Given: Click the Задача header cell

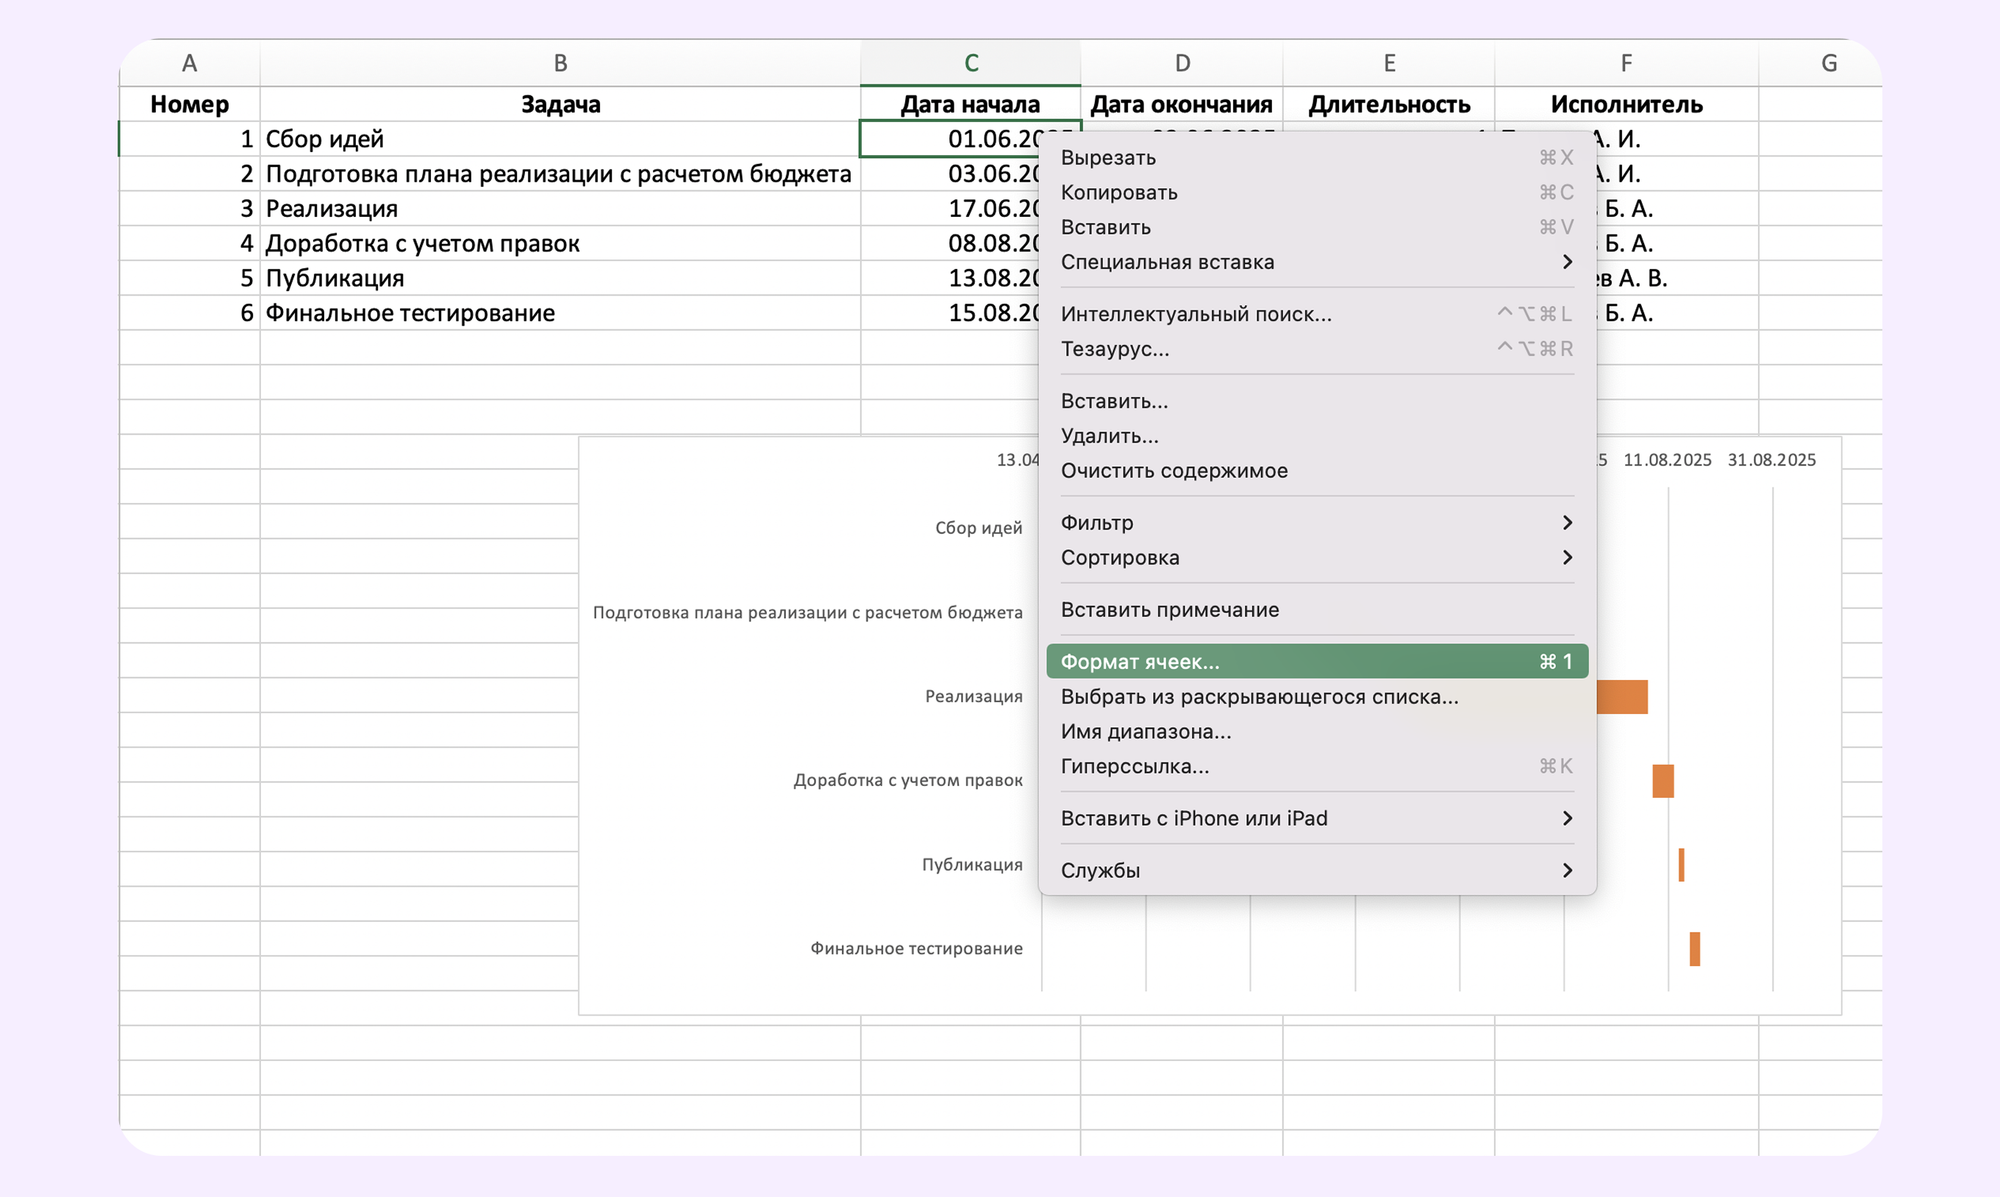Looking at the screenshot, I should coord(560,104).
